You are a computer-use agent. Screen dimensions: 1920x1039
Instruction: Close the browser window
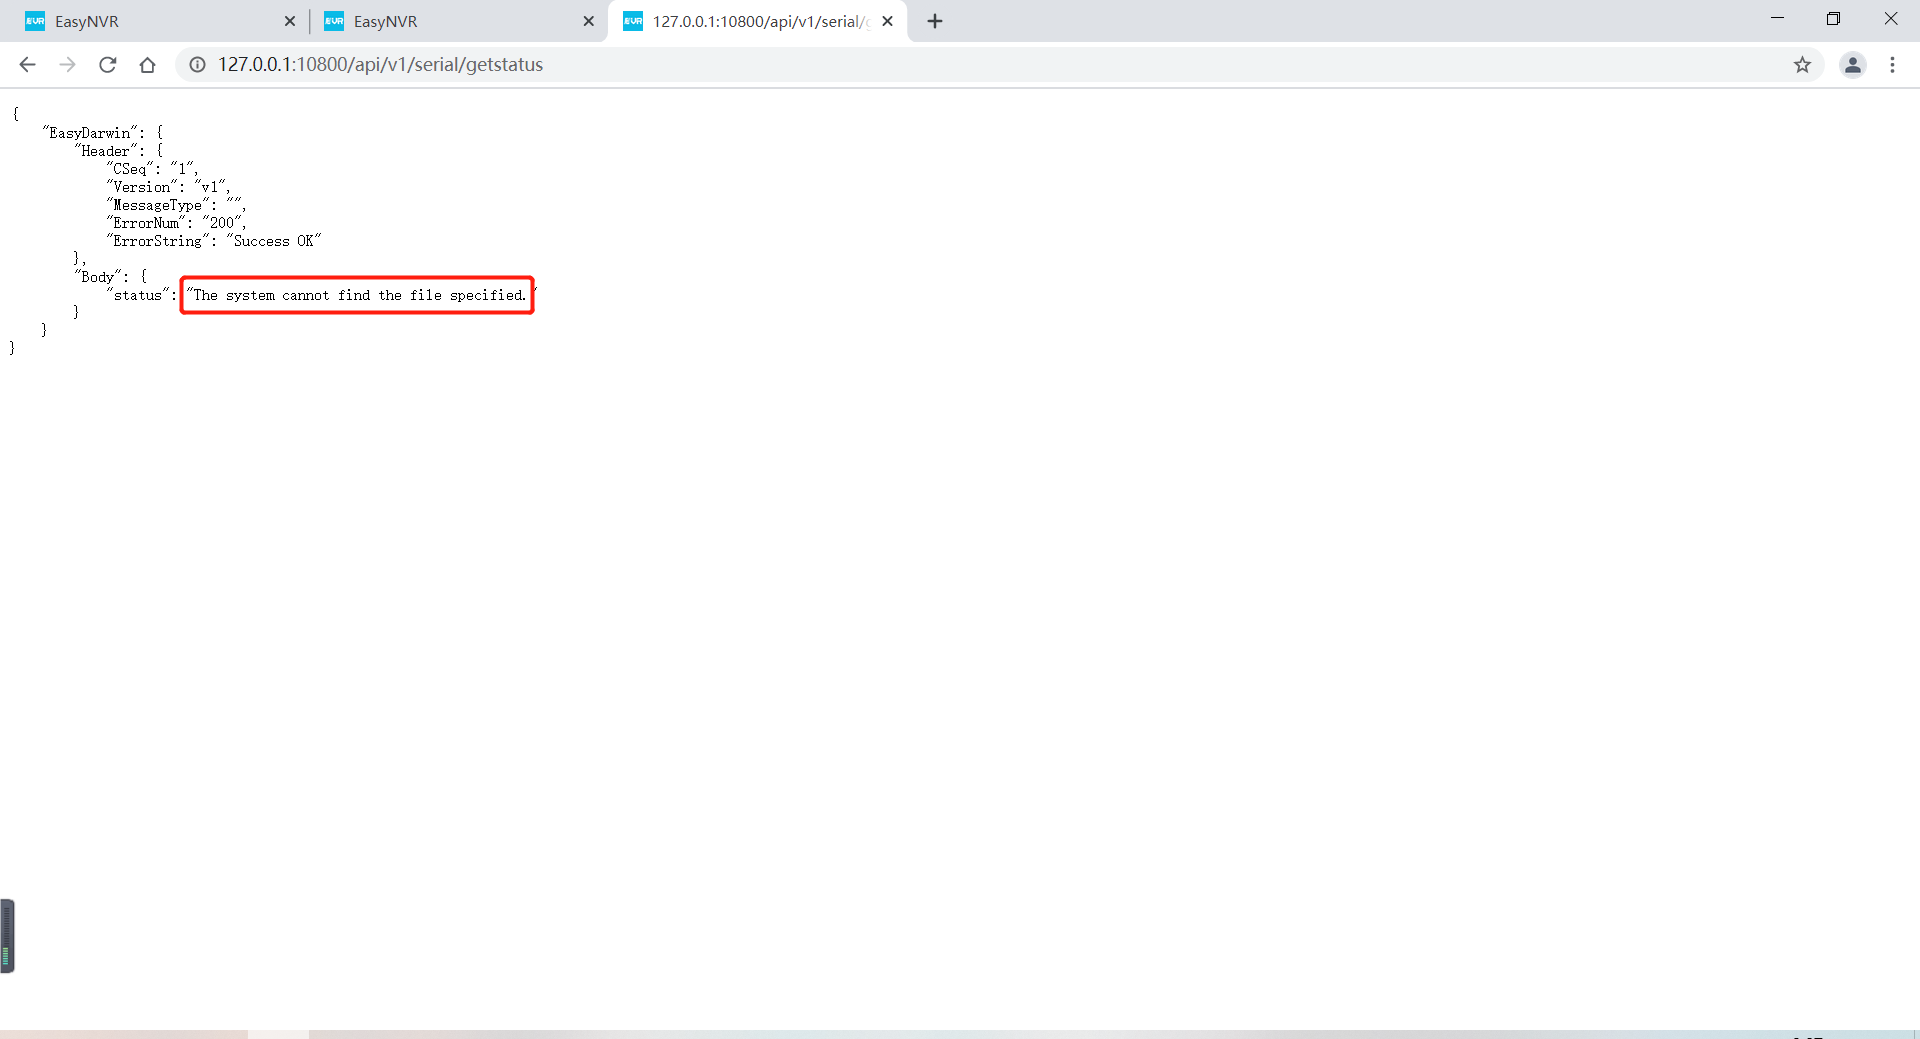(x=1890, y=18)
